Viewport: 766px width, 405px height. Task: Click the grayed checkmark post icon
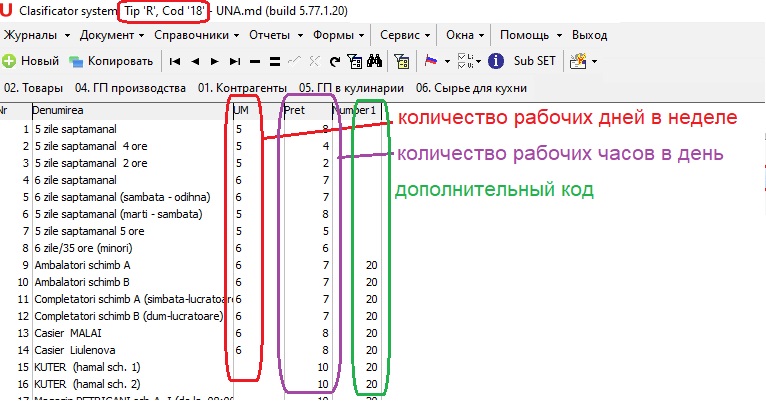point(294,61)
